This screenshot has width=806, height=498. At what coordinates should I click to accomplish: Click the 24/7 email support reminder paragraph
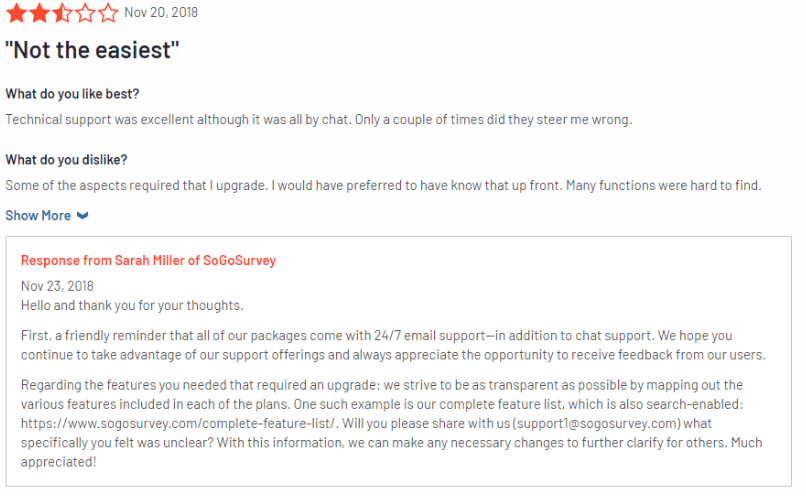[393, 345]
